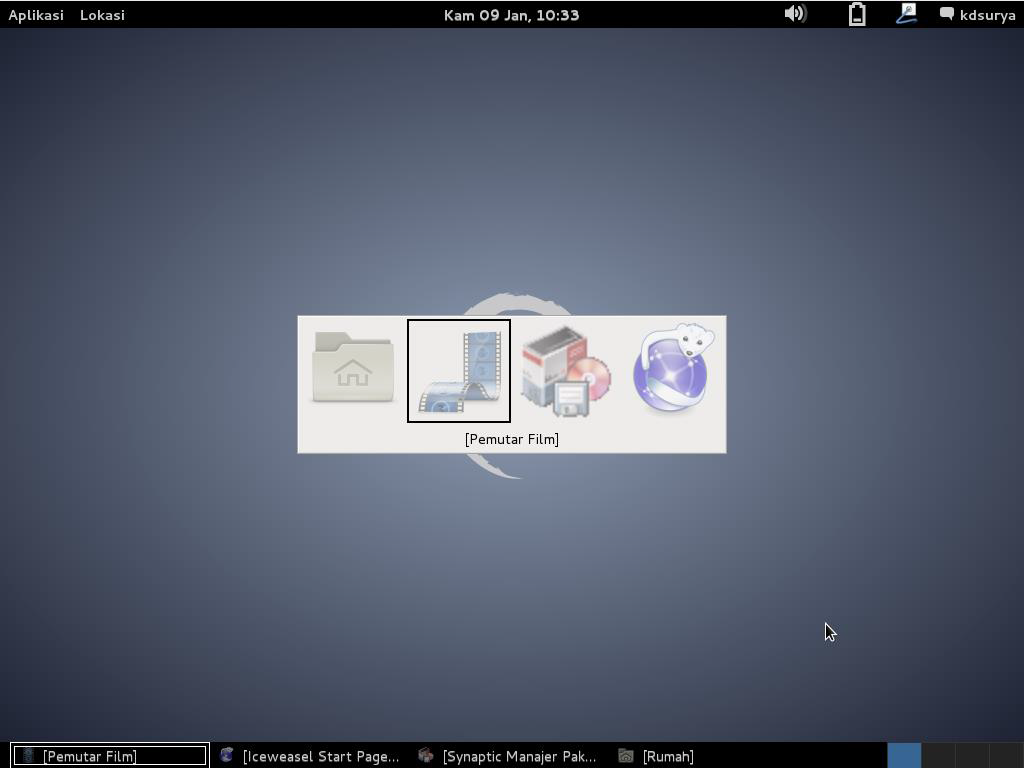Bring up Synaptic Manajer Paket from taskbar
Image resolution: width=1024 pixels, height=768 pixels.
coord(510,756)
